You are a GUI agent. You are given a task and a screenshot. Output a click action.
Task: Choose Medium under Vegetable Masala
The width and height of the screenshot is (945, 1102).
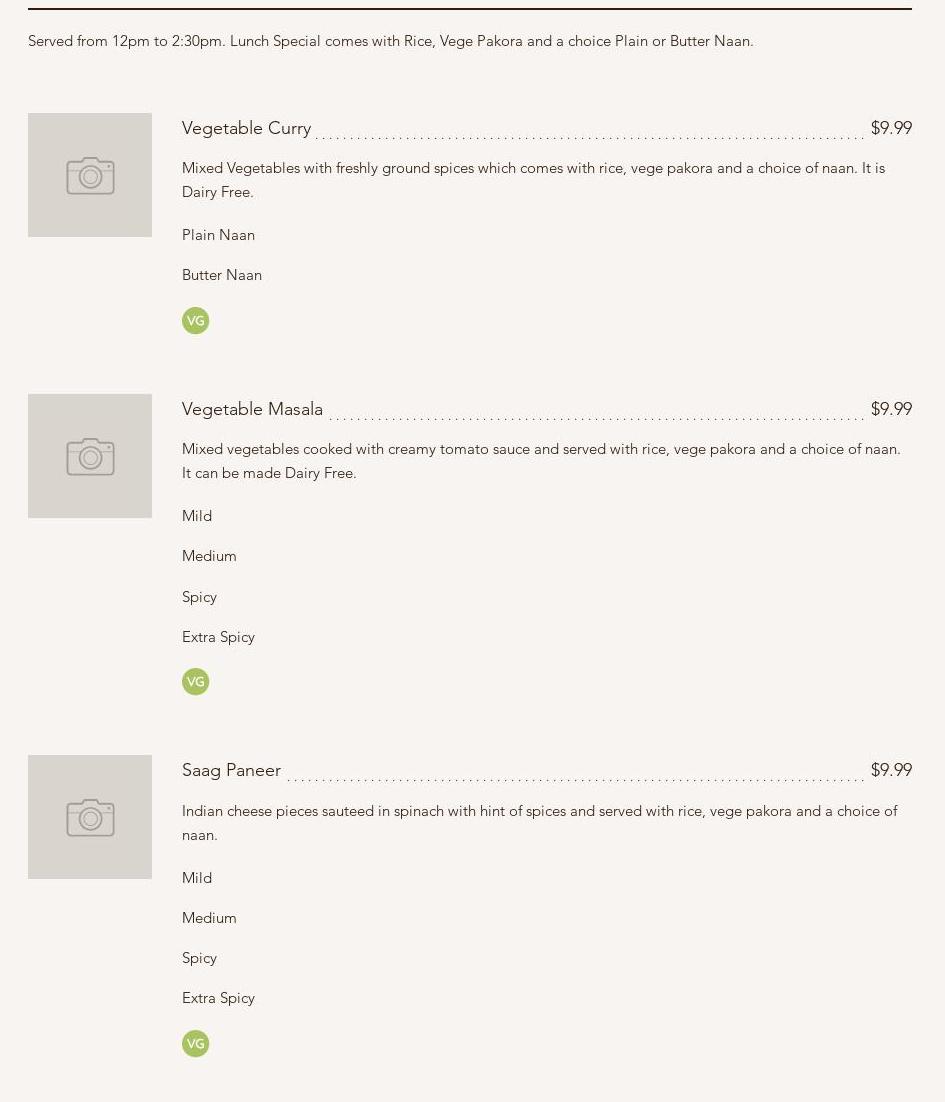tap(209, 556)
